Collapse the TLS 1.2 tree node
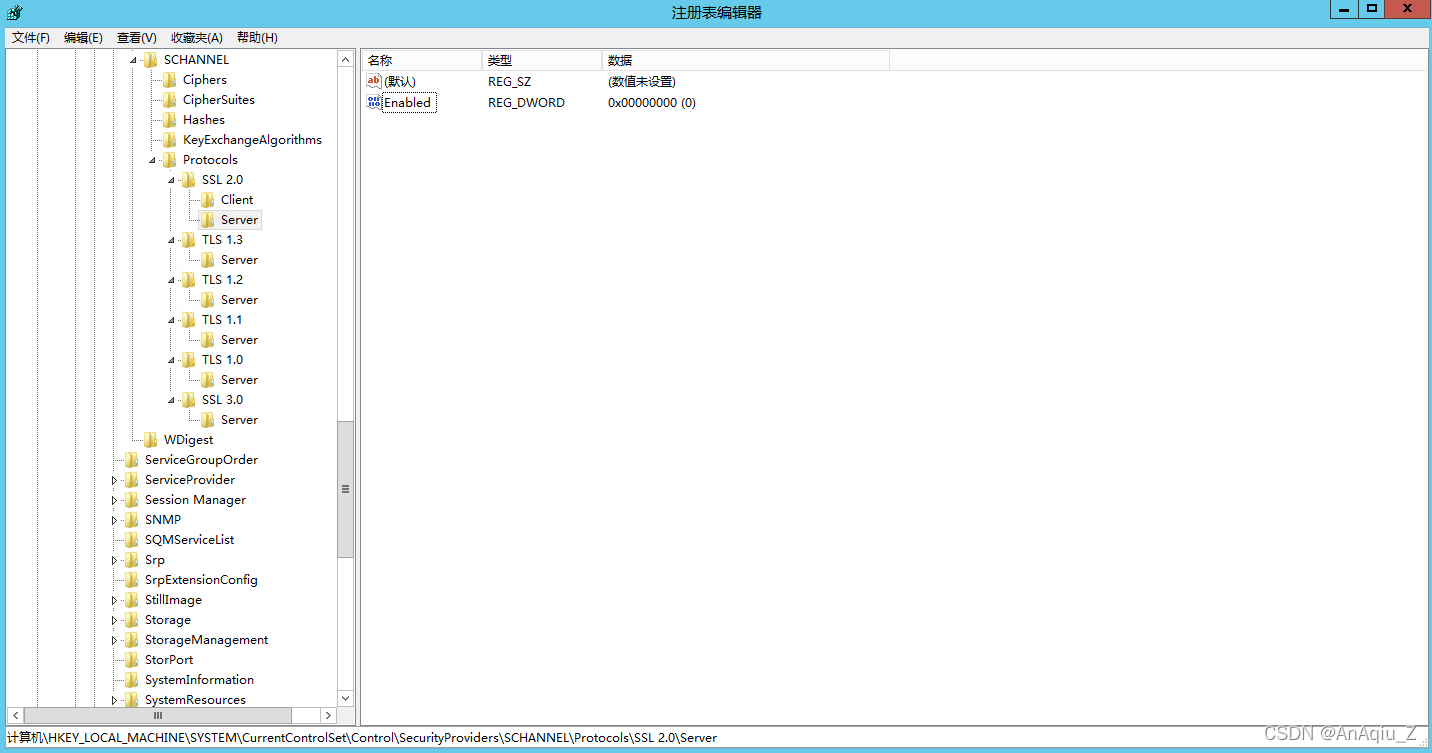The height and width of the screenshot is (753, 1432). click(171, 281)
